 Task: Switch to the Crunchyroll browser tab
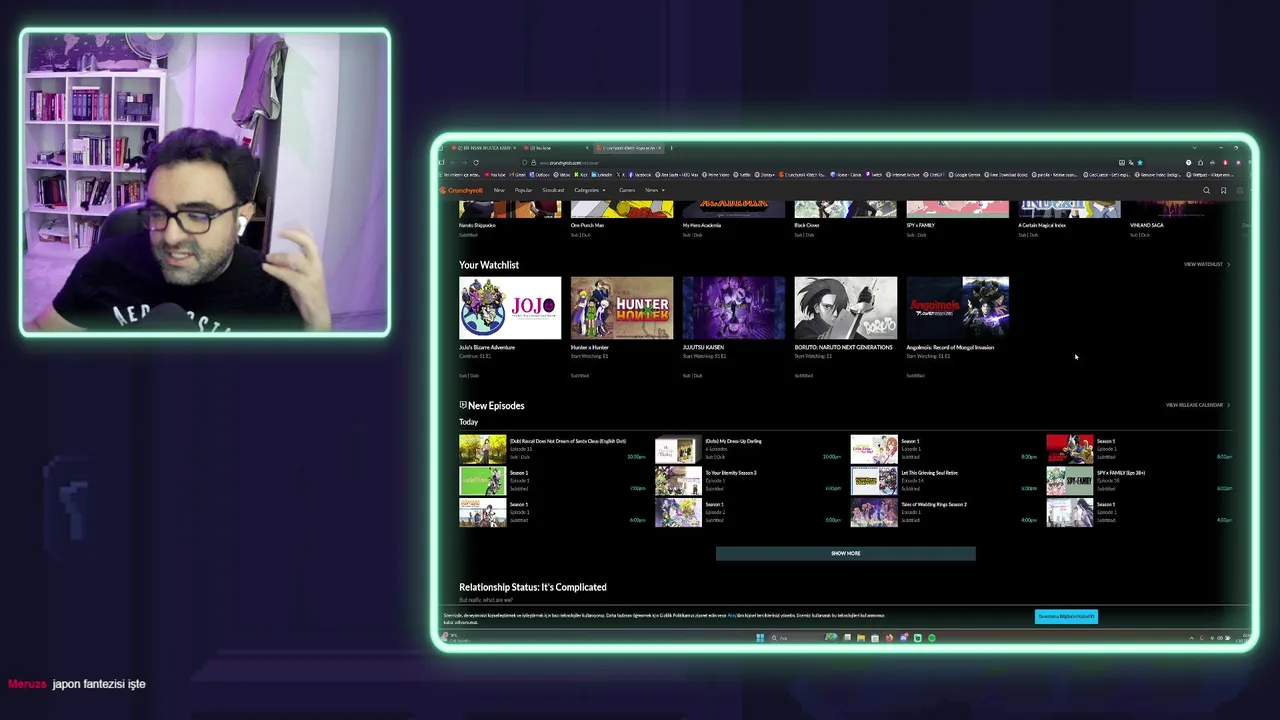(627, 147)
